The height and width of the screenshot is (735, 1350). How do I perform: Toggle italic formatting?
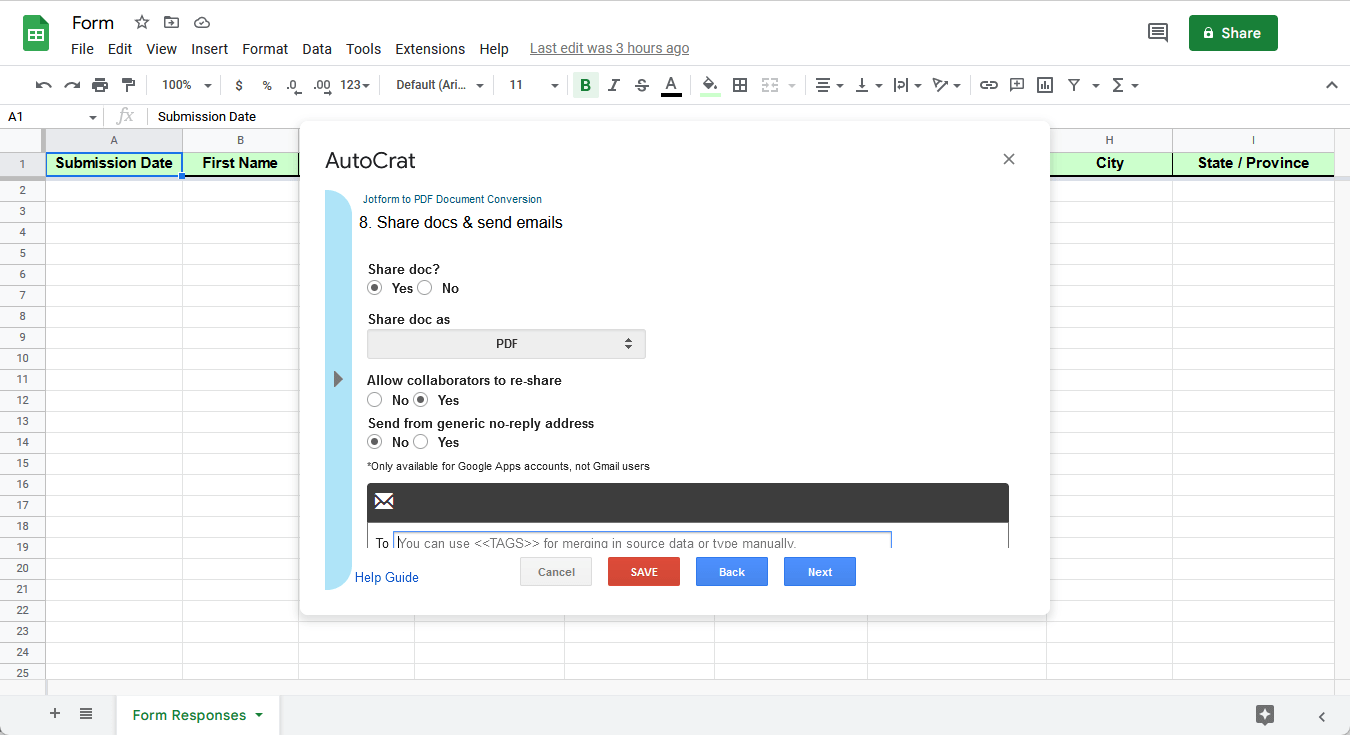[614, 85]
